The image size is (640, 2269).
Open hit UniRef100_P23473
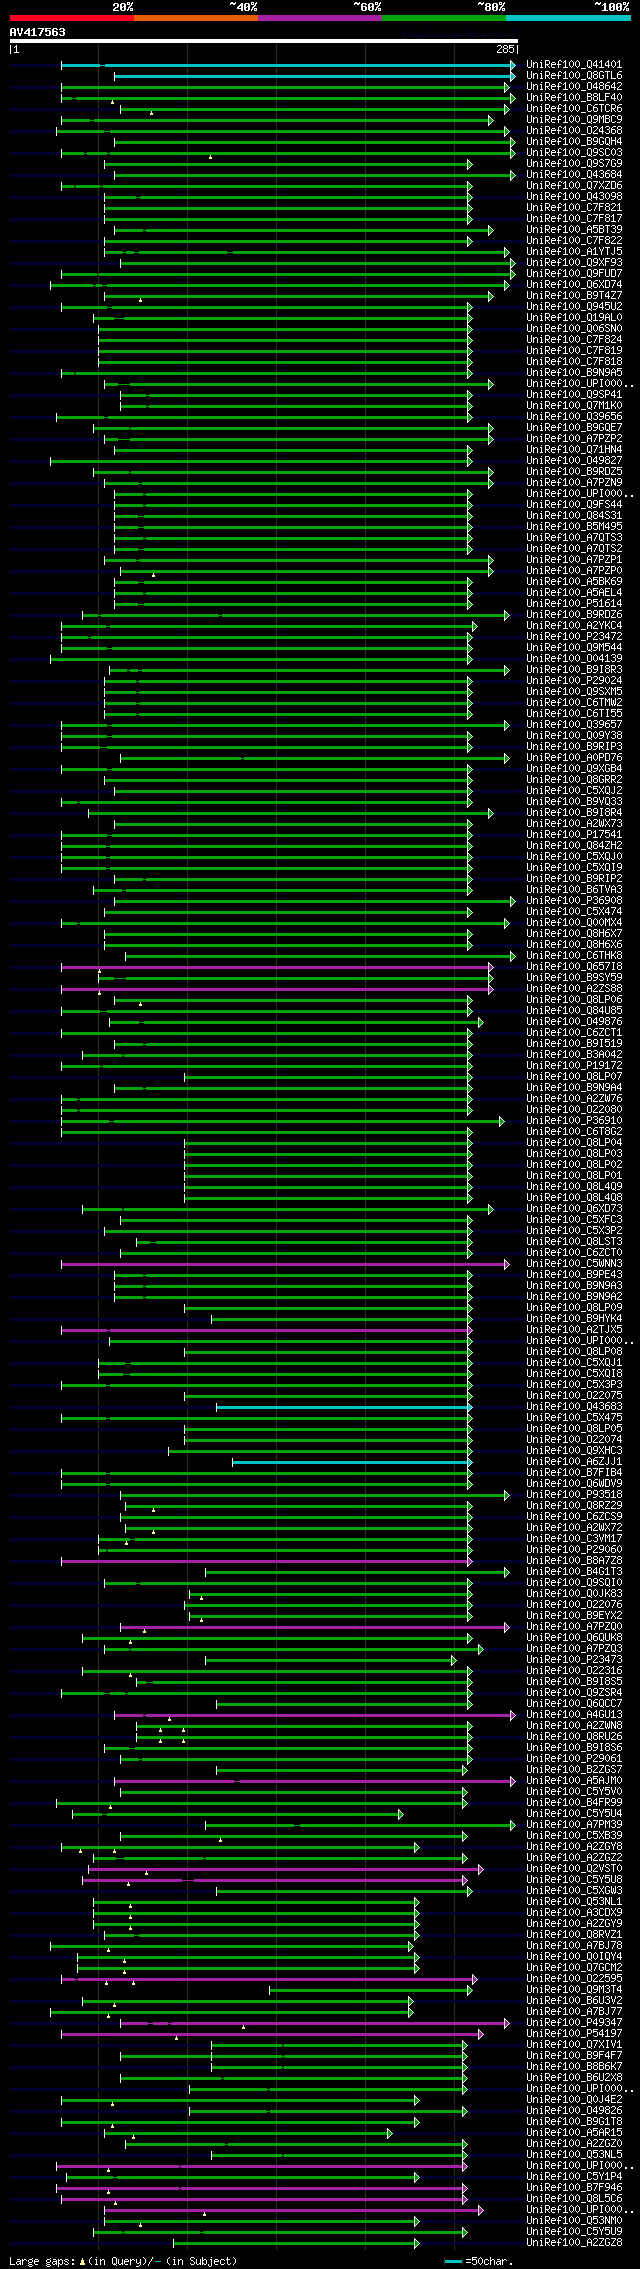[574, 1660]
